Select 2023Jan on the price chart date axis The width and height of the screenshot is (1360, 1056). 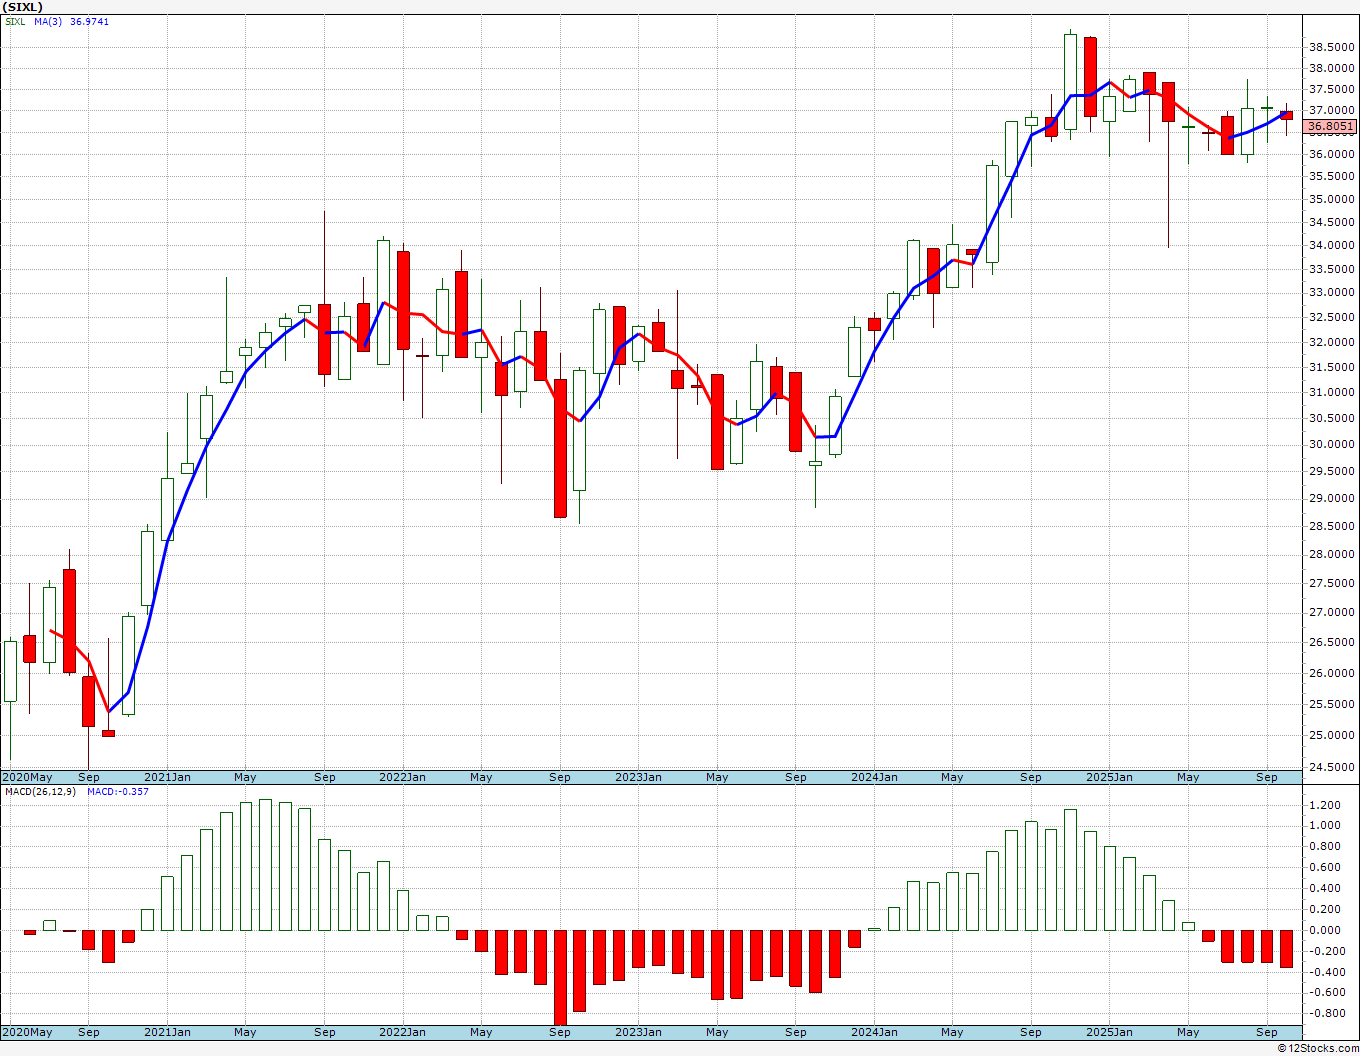[x=638, y=777]
